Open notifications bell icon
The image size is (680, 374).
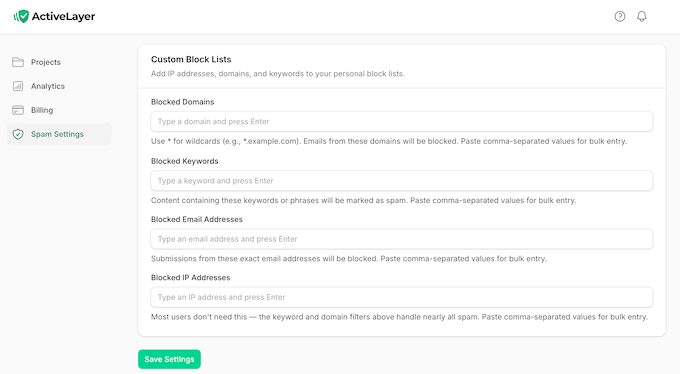641,16
